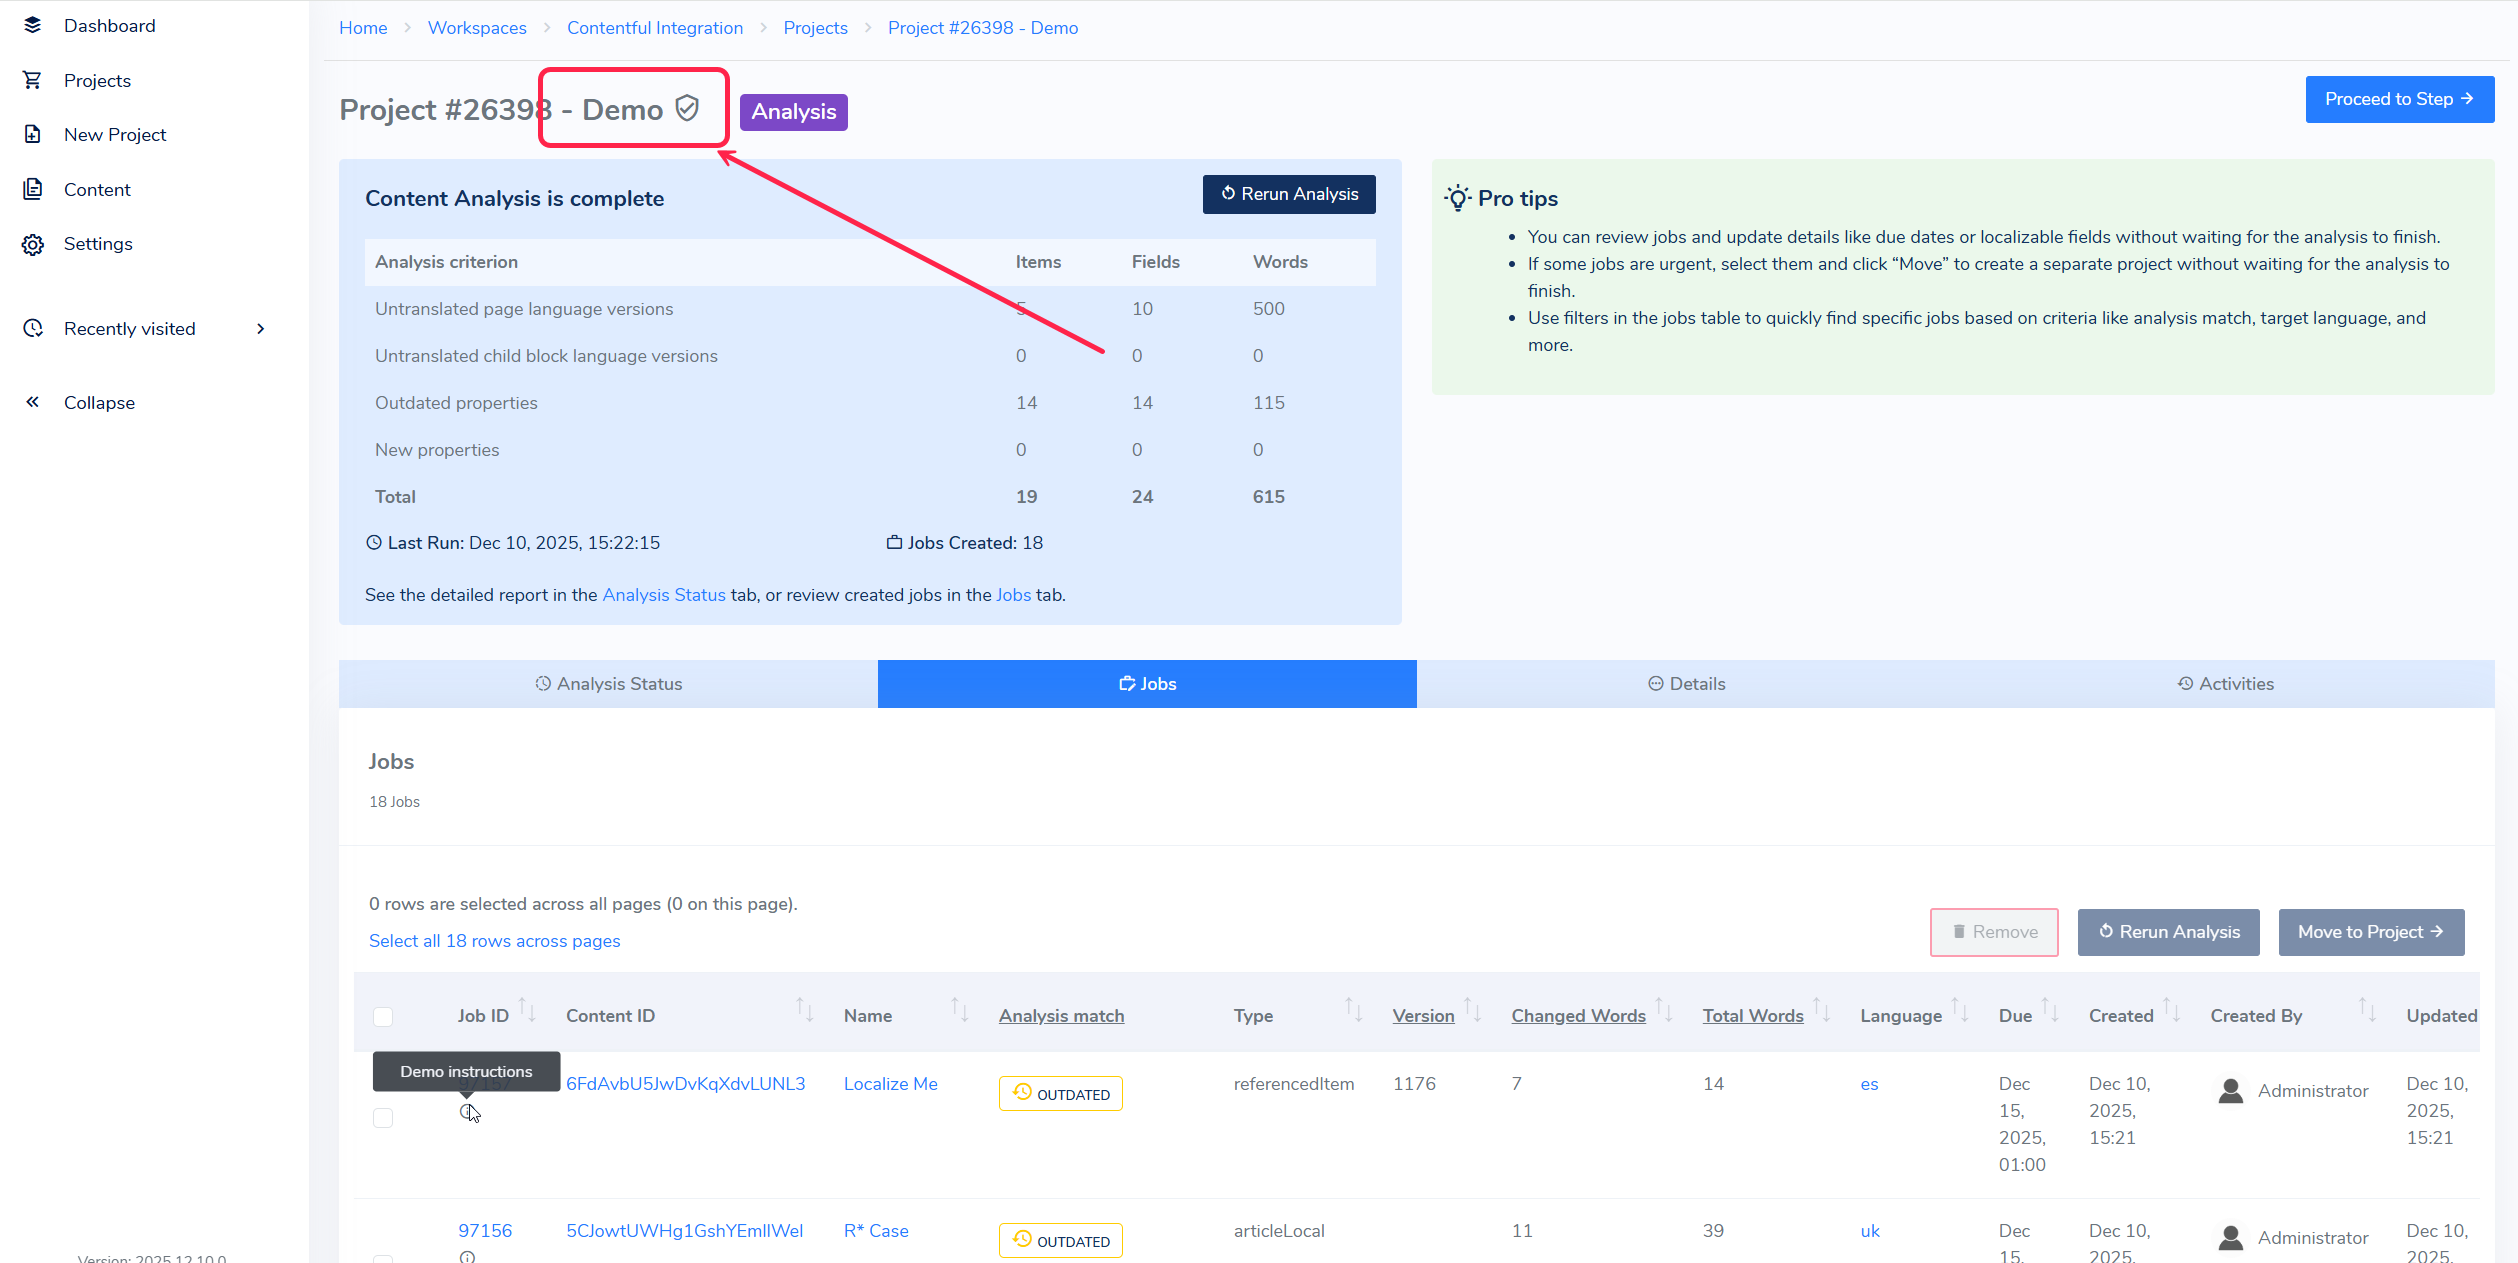2518x1263 pixels.
Task: Click Rerun Analysis in the analysis panel
Action: 1289,194
